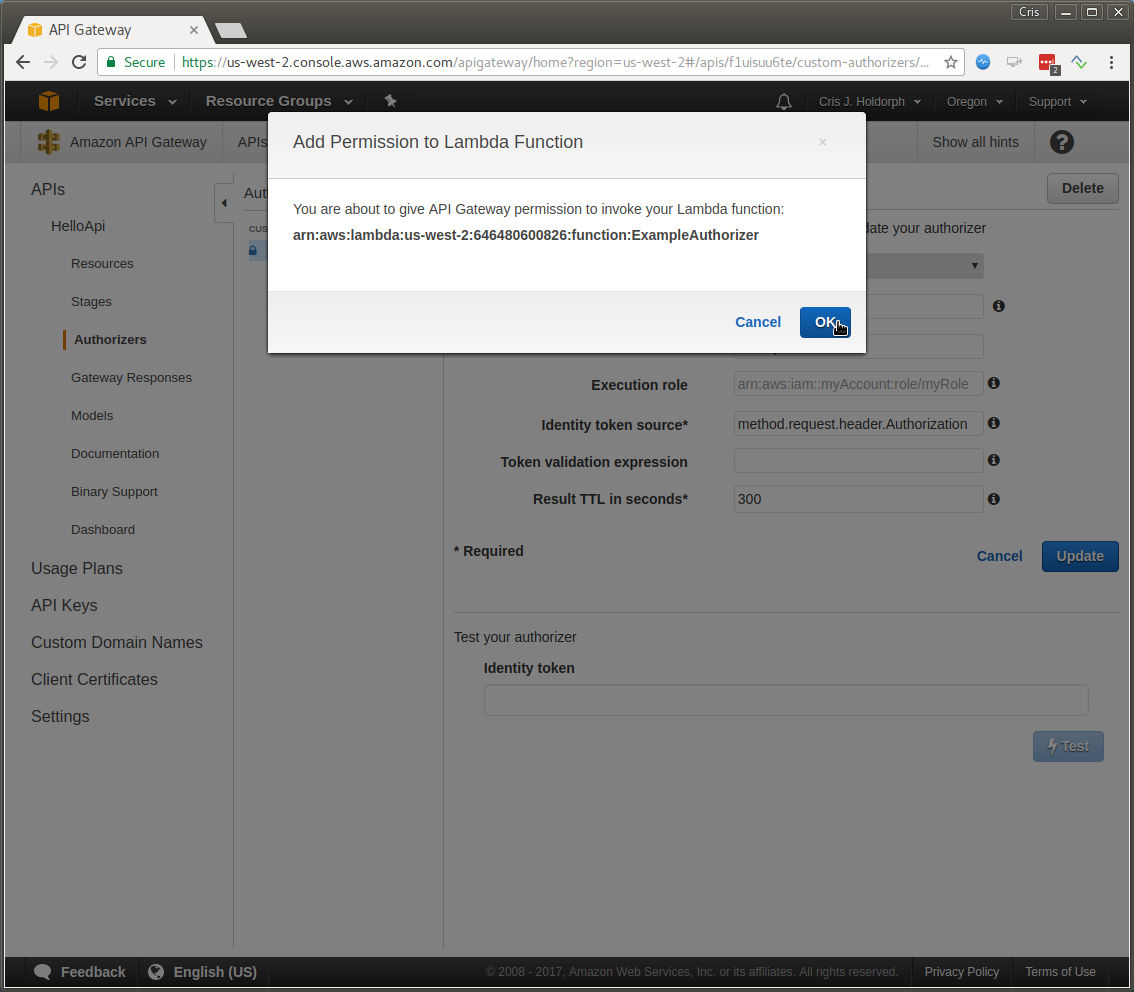The height and width of the screenshot is (992, 1134).
Task: Click info icon beside Identity token source
Action: pos(994,423)
